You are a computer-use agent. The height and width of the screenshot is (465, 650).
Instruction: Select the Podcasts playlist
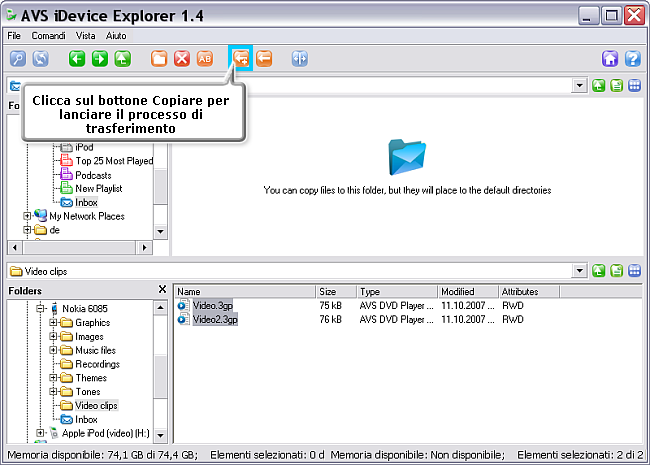click(93, 175)
